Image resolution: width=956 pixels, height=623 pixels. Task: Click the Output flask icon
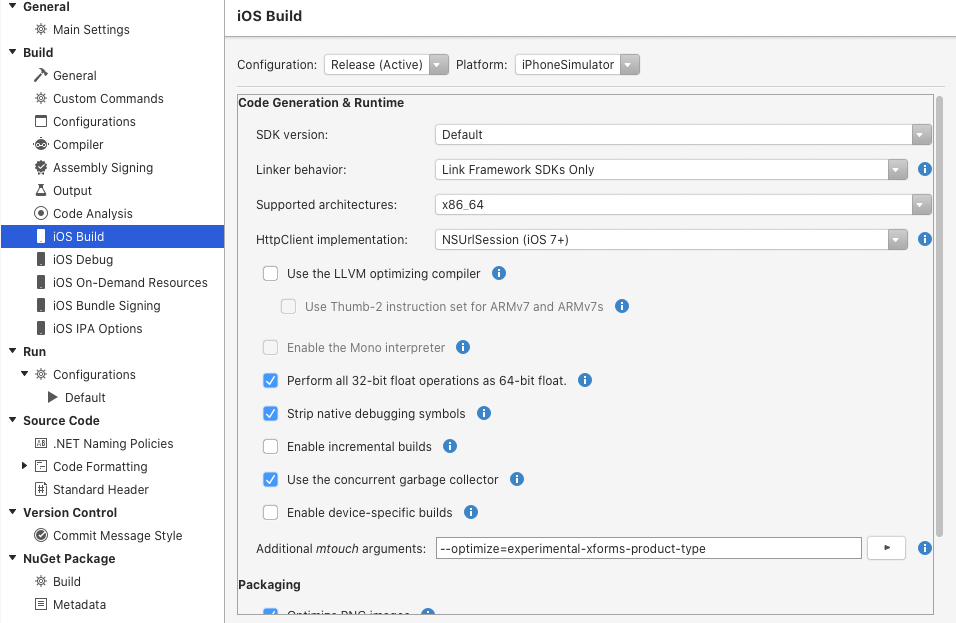[x=41, y=190]
